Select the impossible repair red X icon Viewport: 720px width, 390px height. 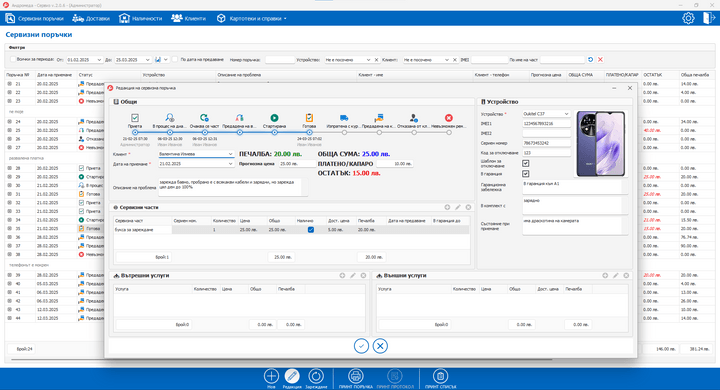(x=449, y=118)
